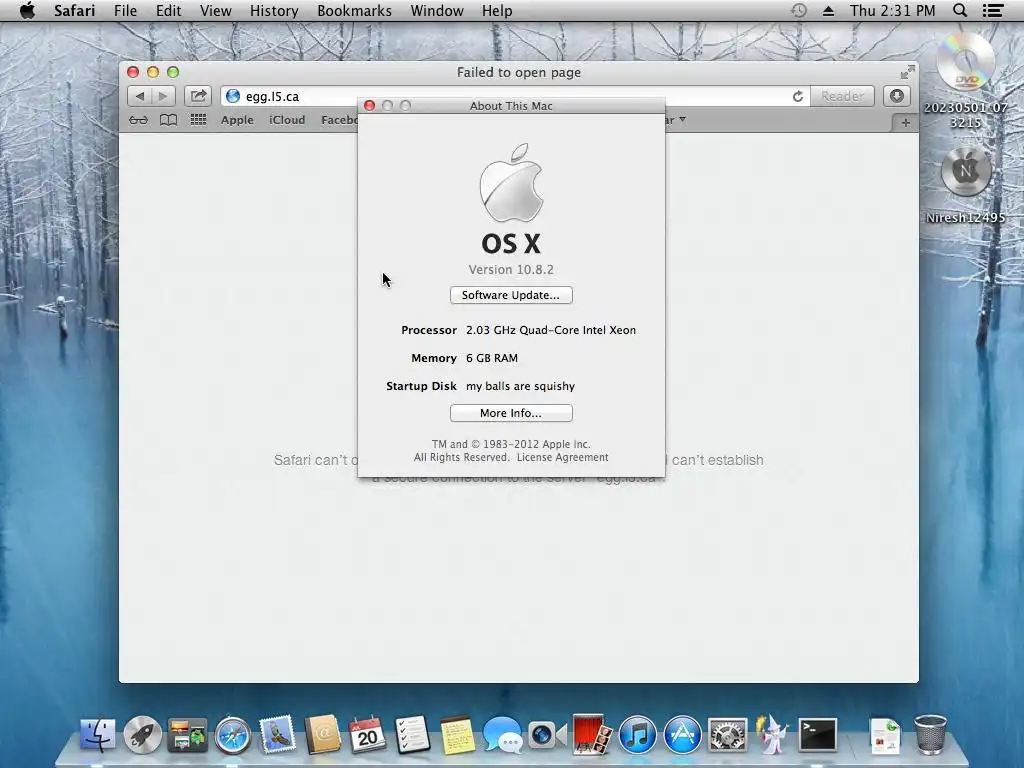The height and width of the screenshot is (768, 1024).
Task: Close the About This Mac window
Action: [369, 105]
